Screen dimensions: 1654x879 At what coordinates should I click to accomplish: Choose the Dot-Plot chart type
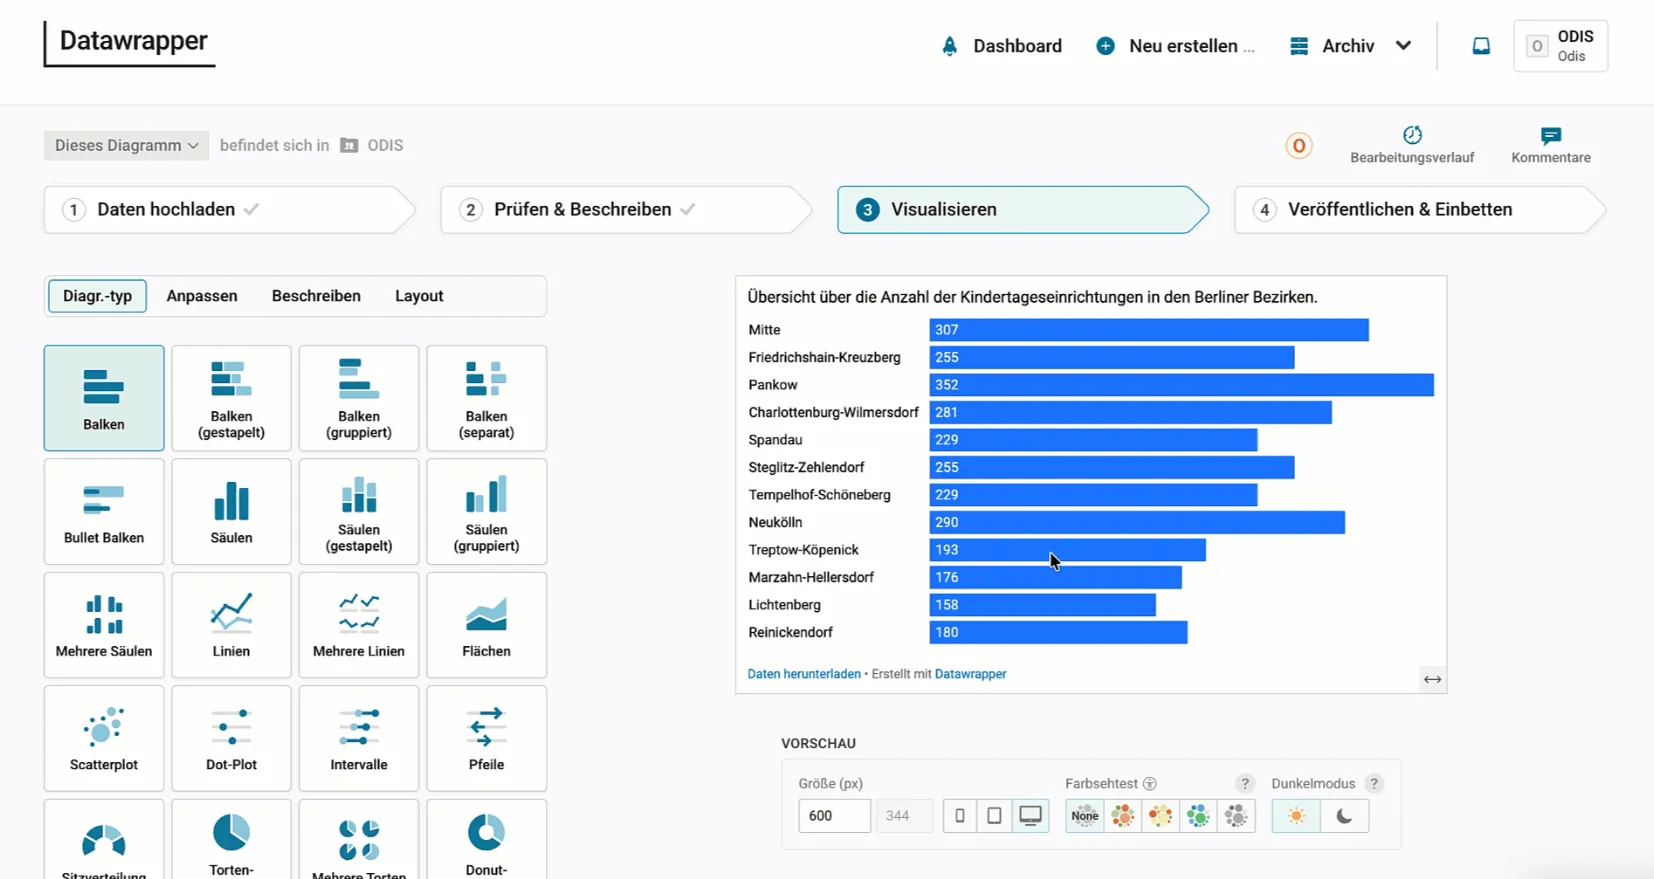point(231,738)
